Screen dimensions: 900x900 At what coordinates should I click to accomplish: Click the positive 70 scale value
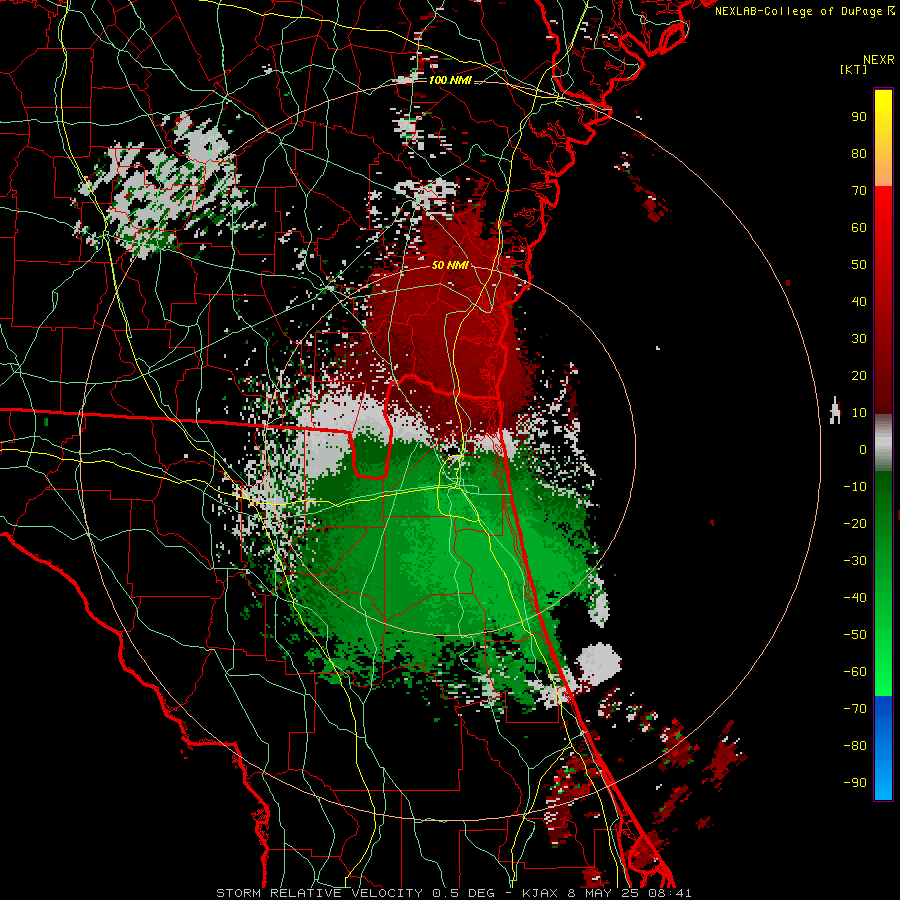tap(859, 191)
